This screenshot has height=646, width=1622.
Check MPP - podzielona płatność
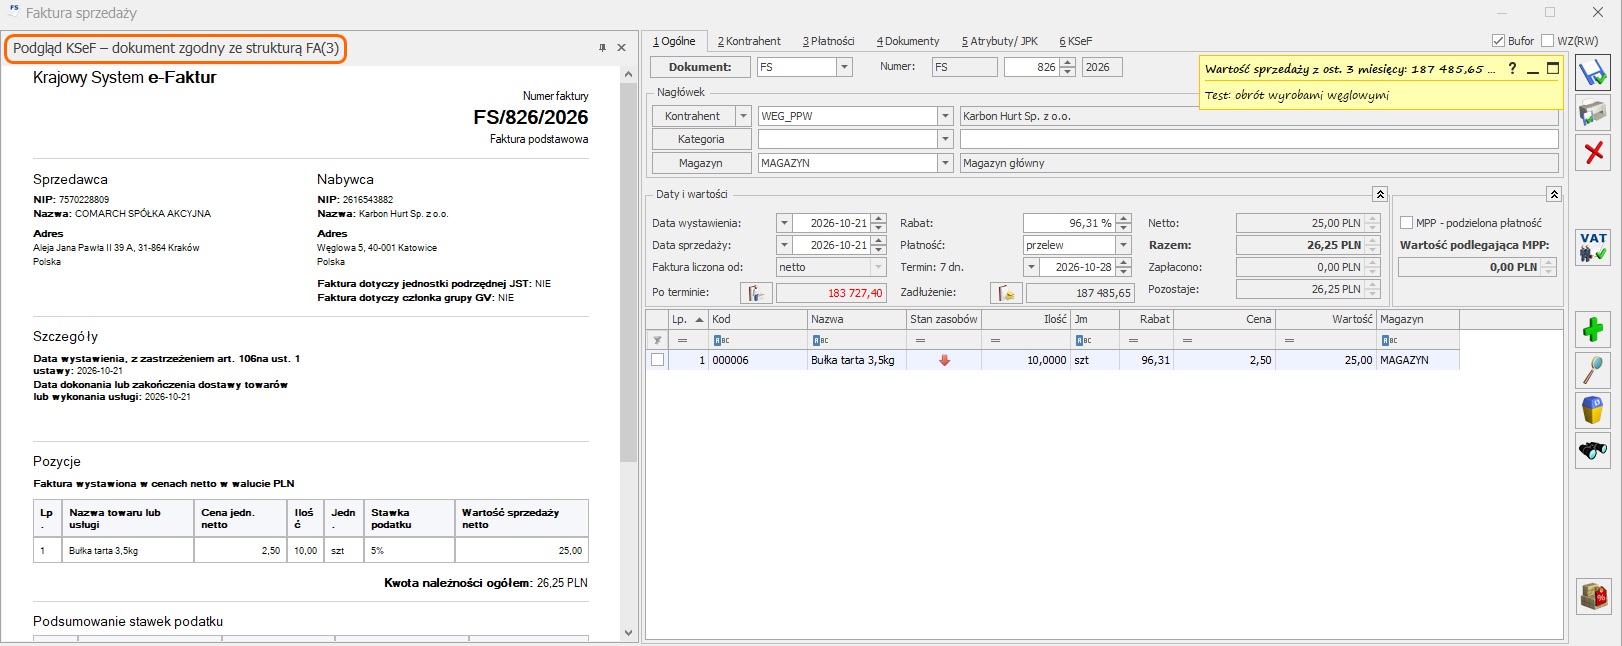[1407, 223]
